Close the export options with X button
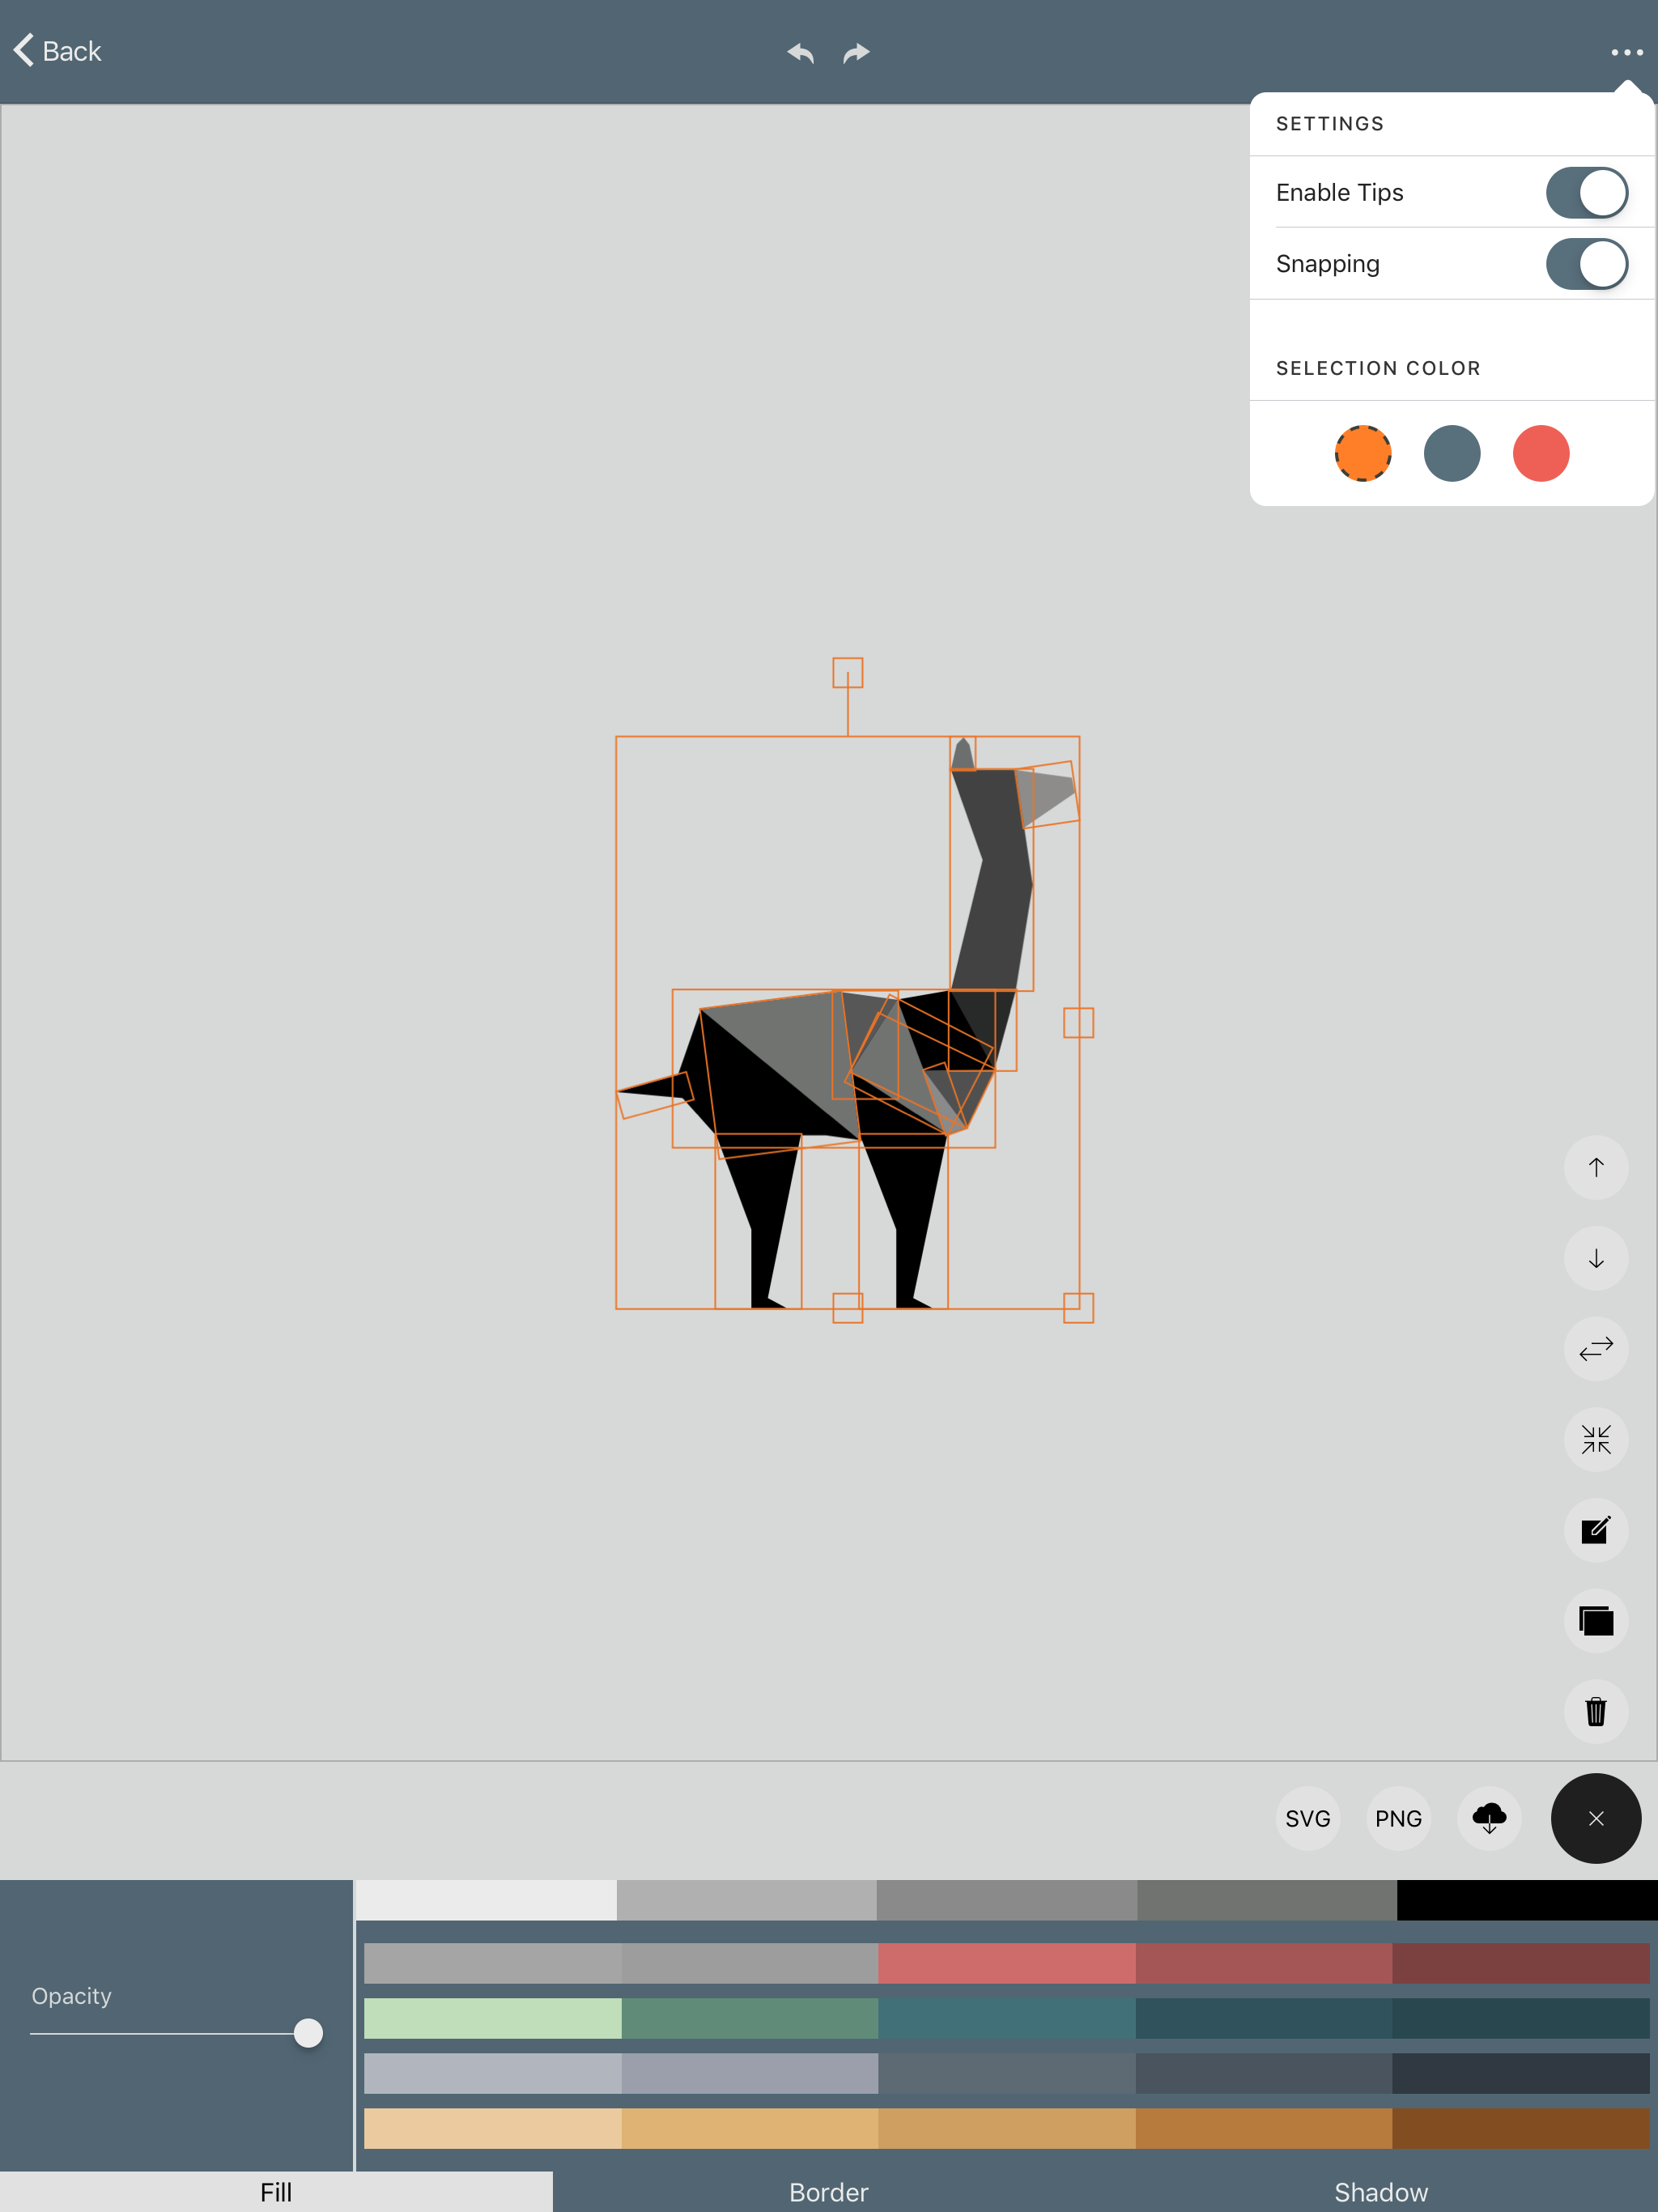Viewport: 1658px width, 2212px height. tap(1596, 1818)
